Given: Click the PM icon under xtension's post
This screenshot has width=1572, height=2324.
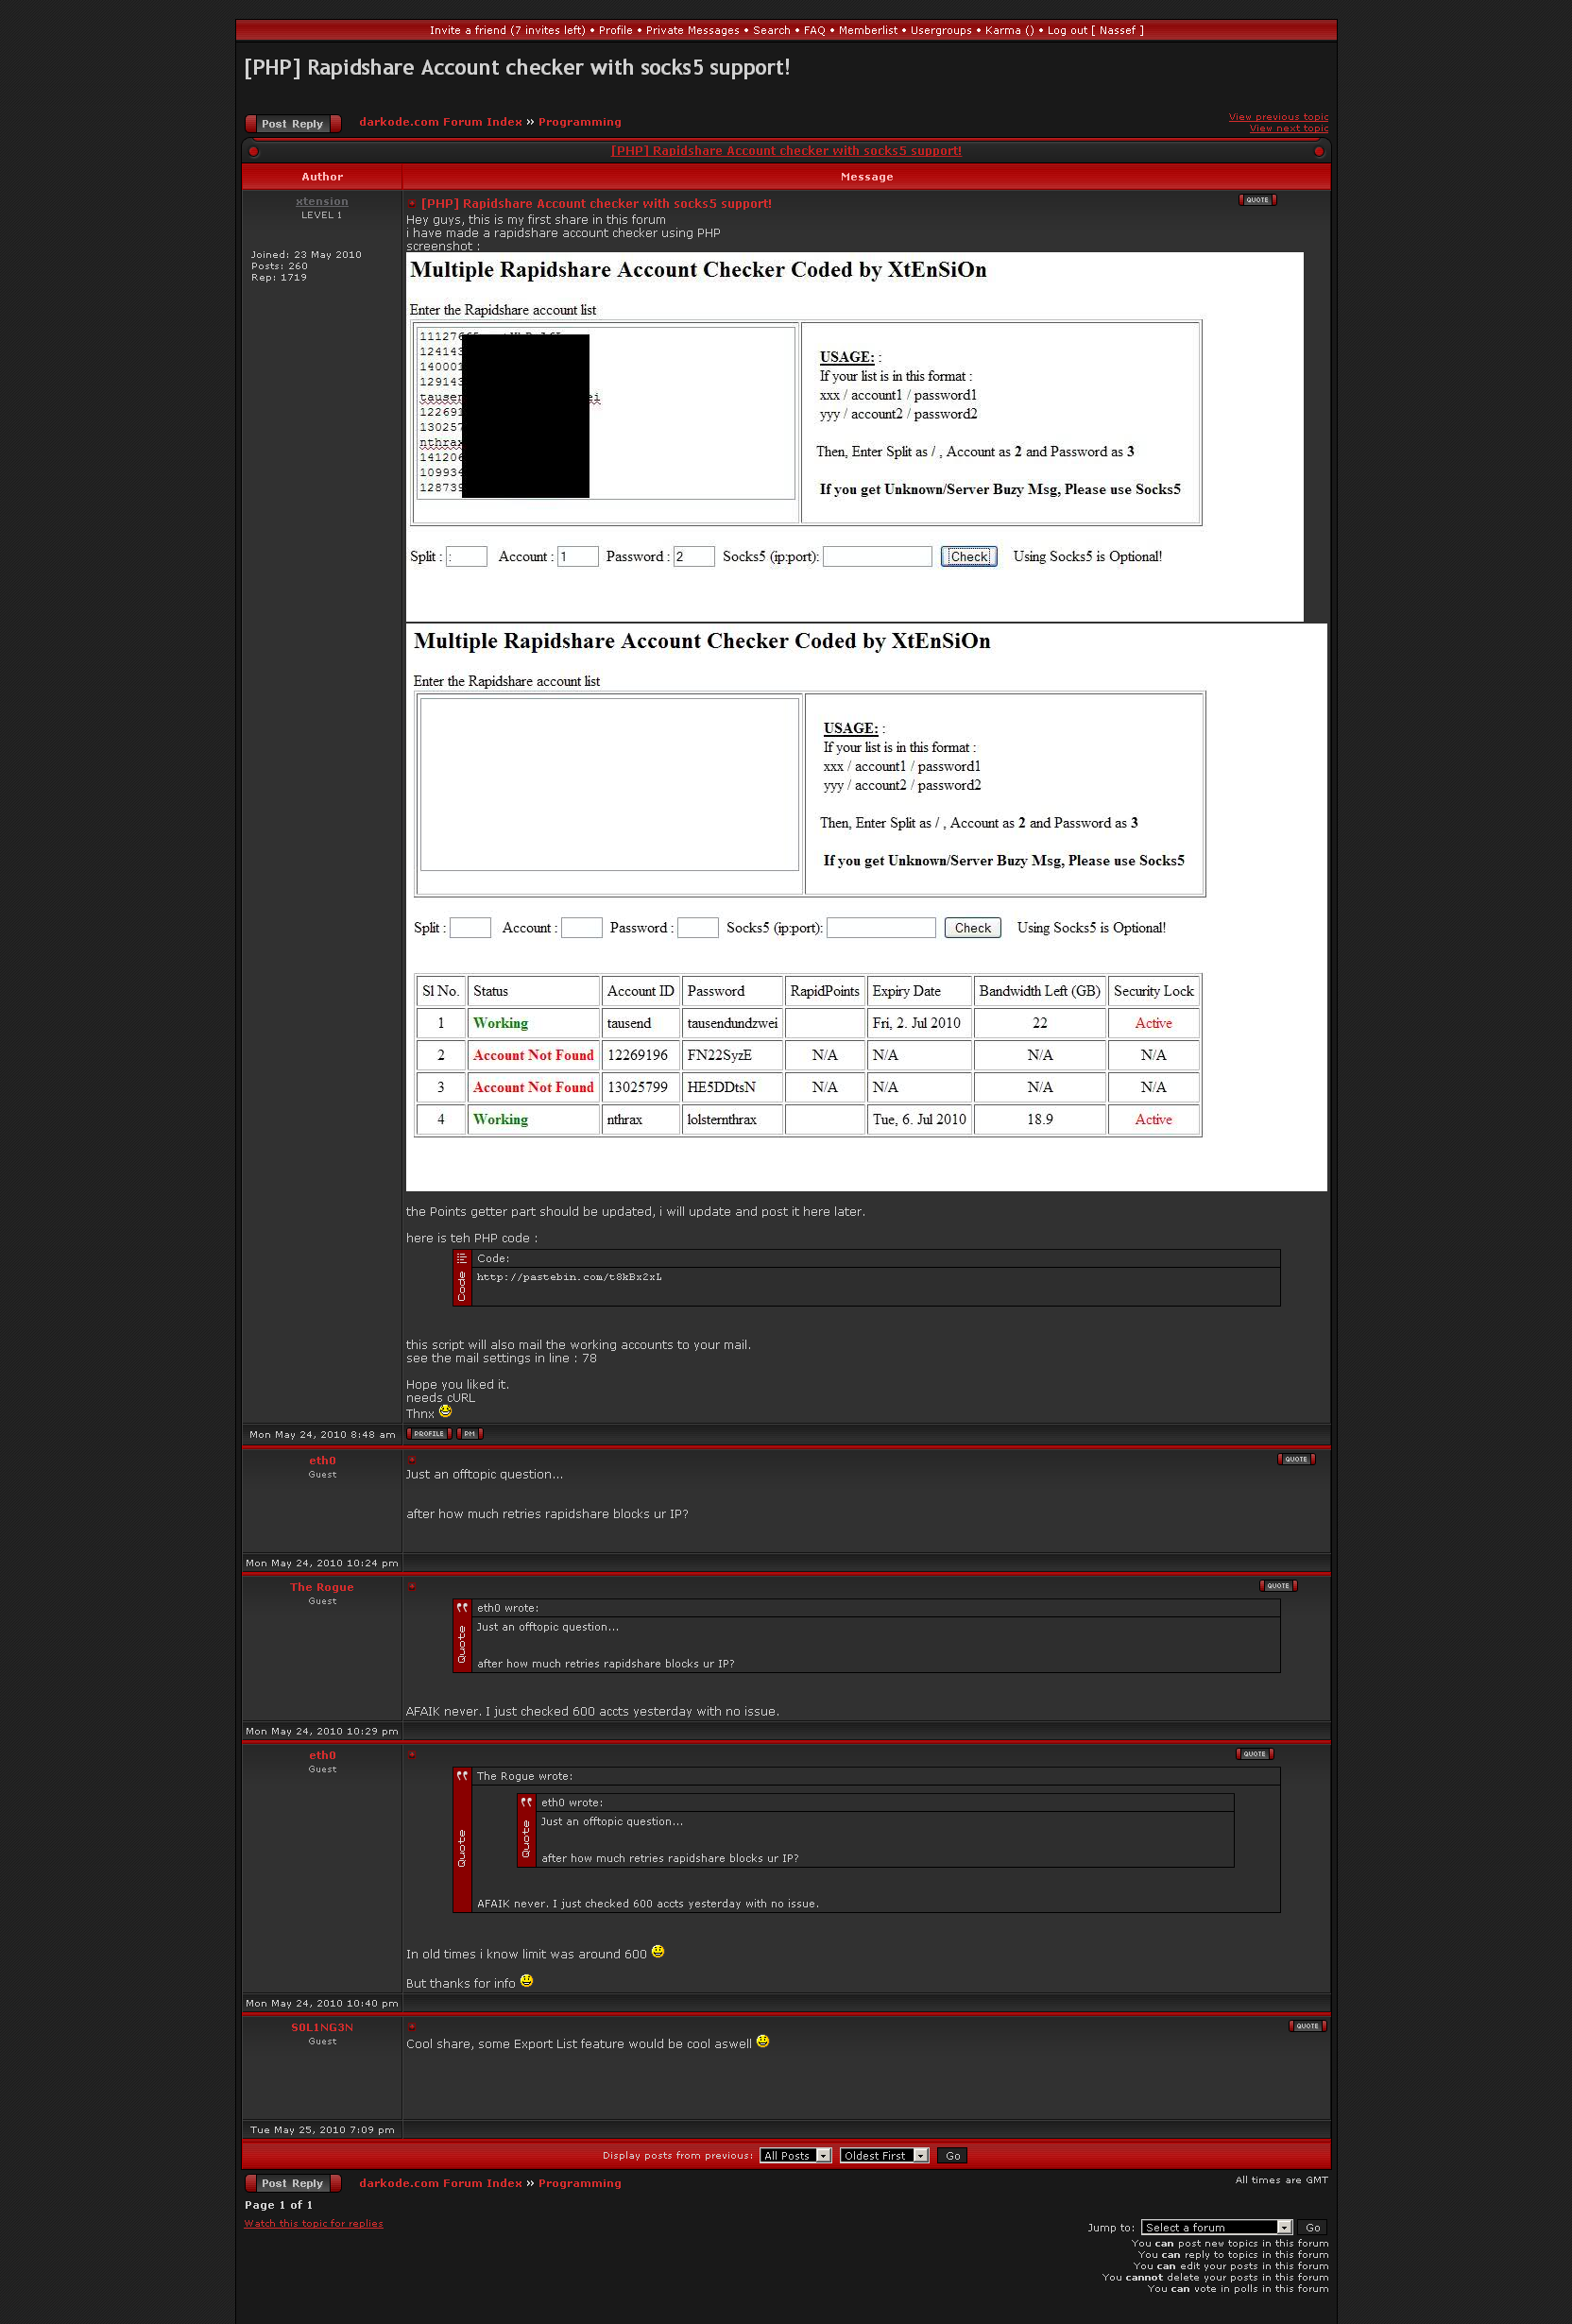Looking at the screenshot, I should pyautogui.click(x=469, y=1434).
